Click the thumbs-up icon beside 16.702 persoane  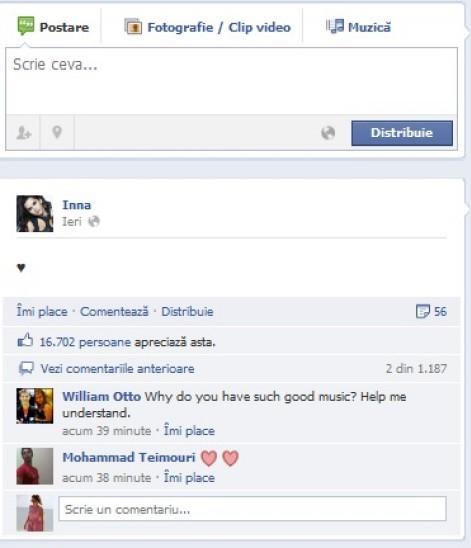[25, 340]
